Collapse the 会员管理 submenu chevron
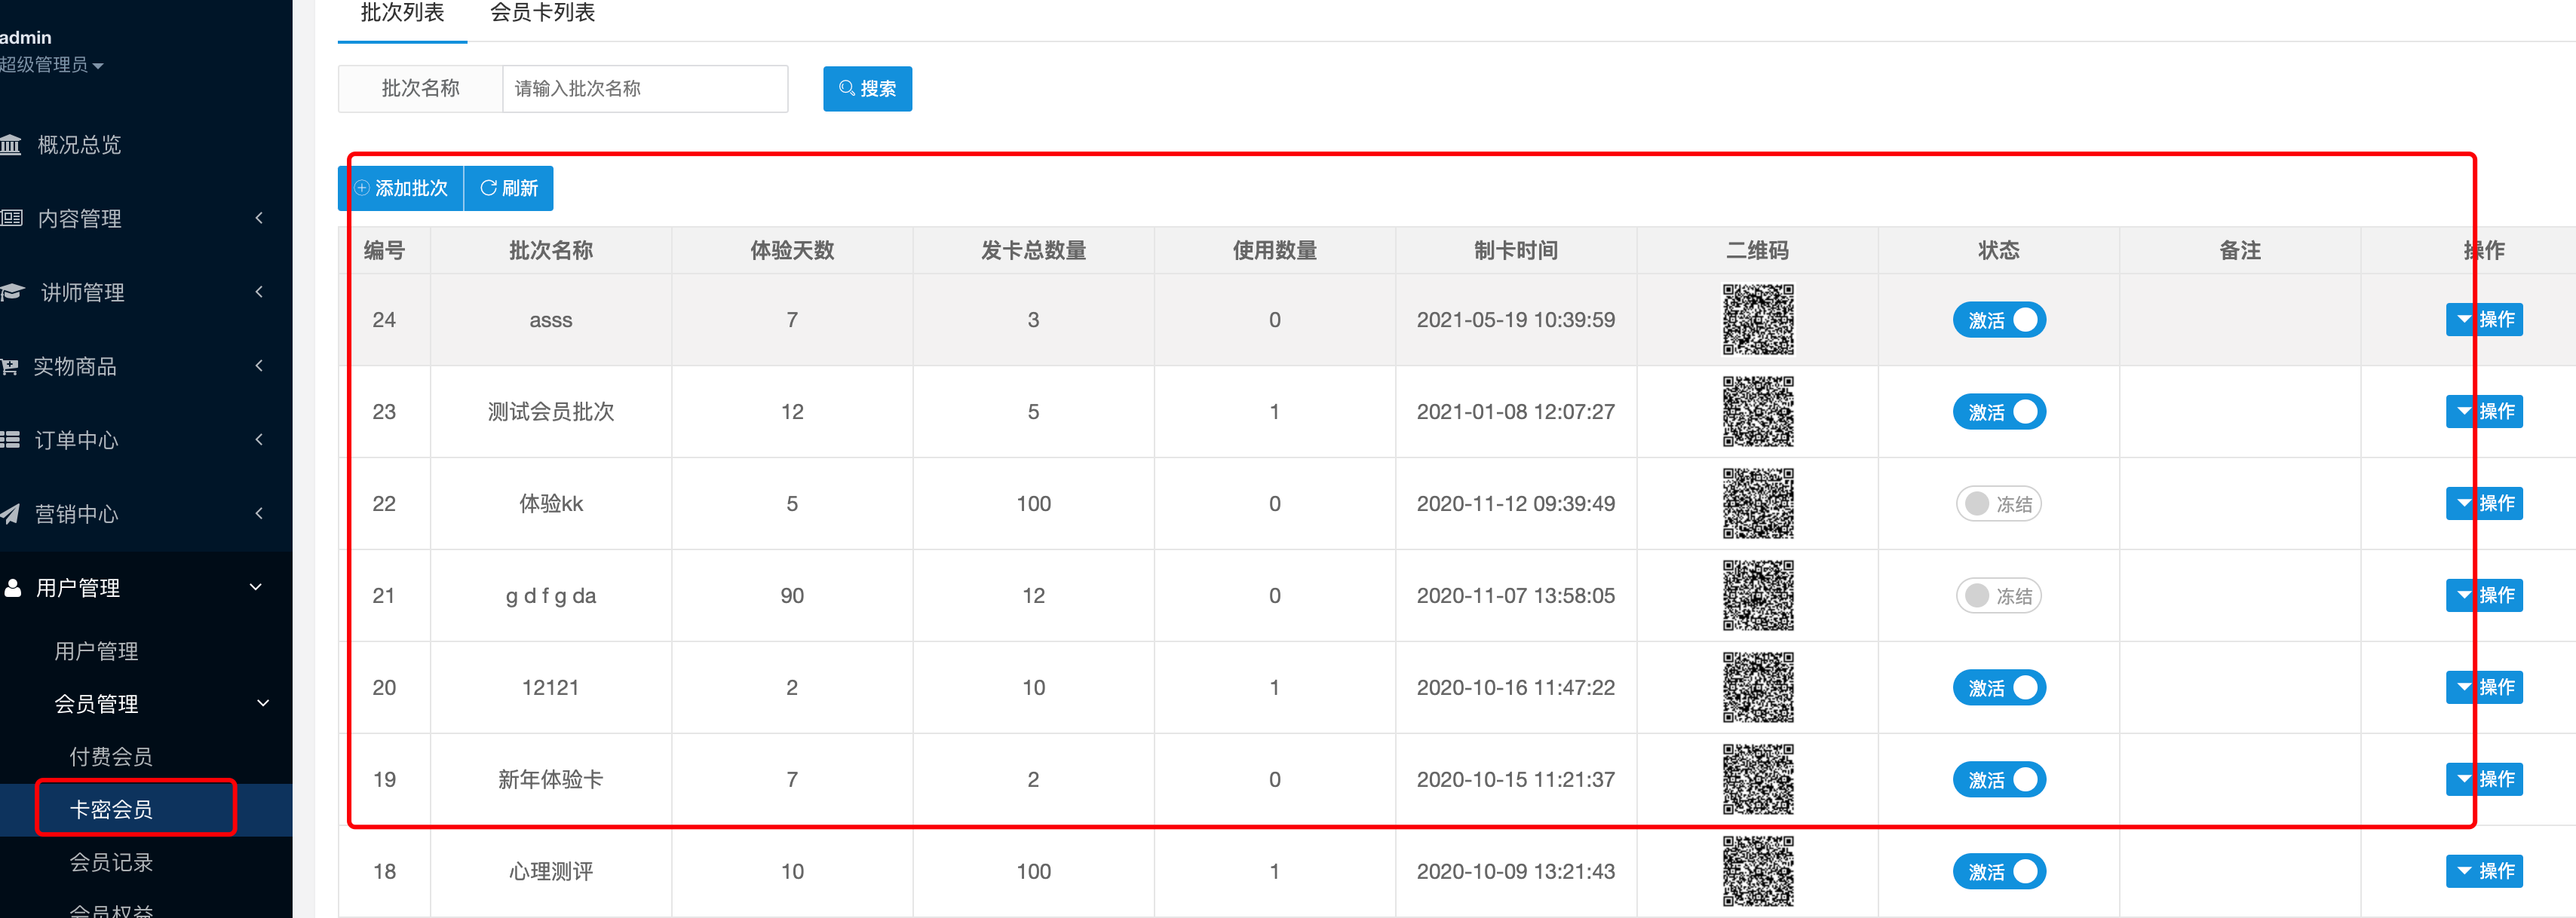The height and width of the screenshot is (918, 2576). (x=263, y=704)
